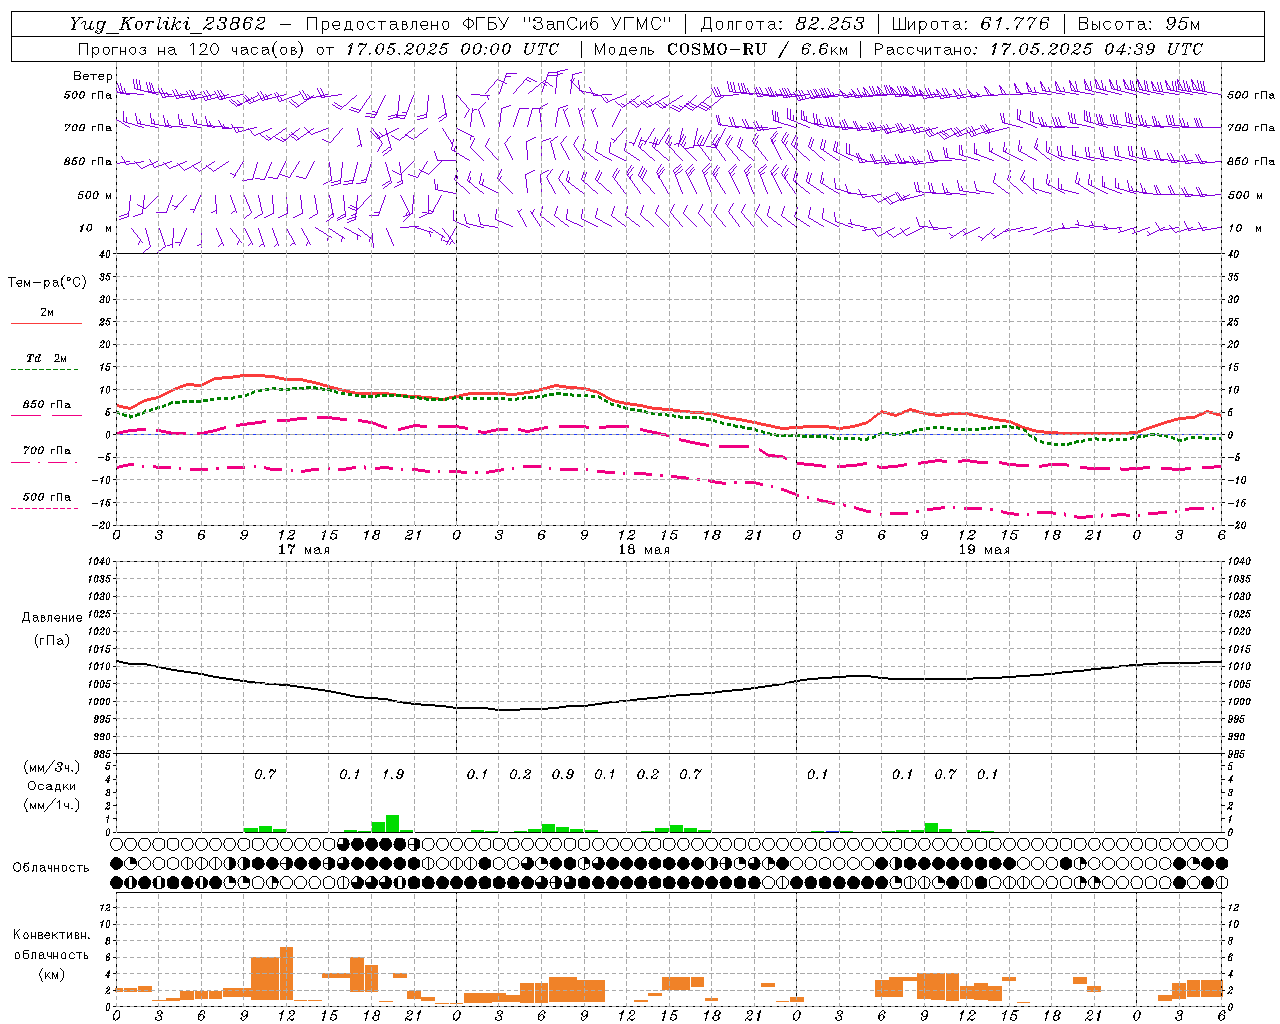Click the 850 гПа temperature legend line sample
1280x1024 pixels.
pos(46,415)
